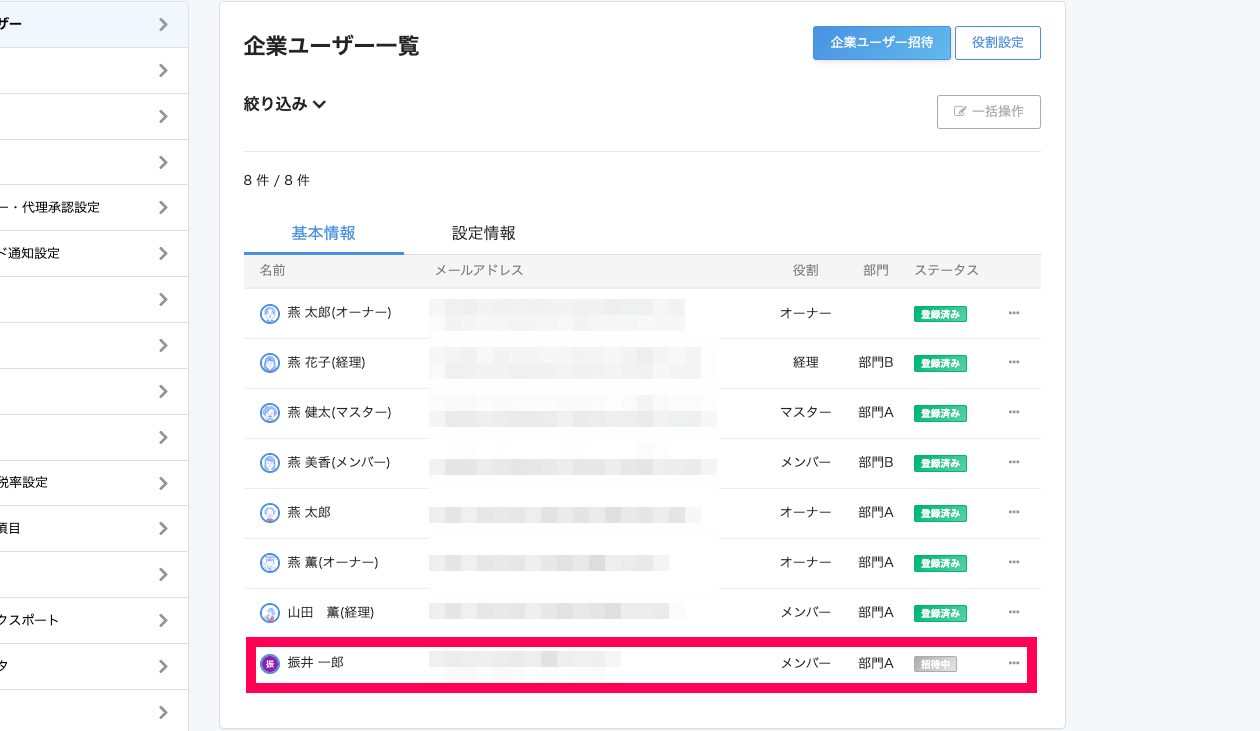Click purple avatar of 振井 一郎
The width and height of the screenshot is (1260, 731).
point(269,663)
